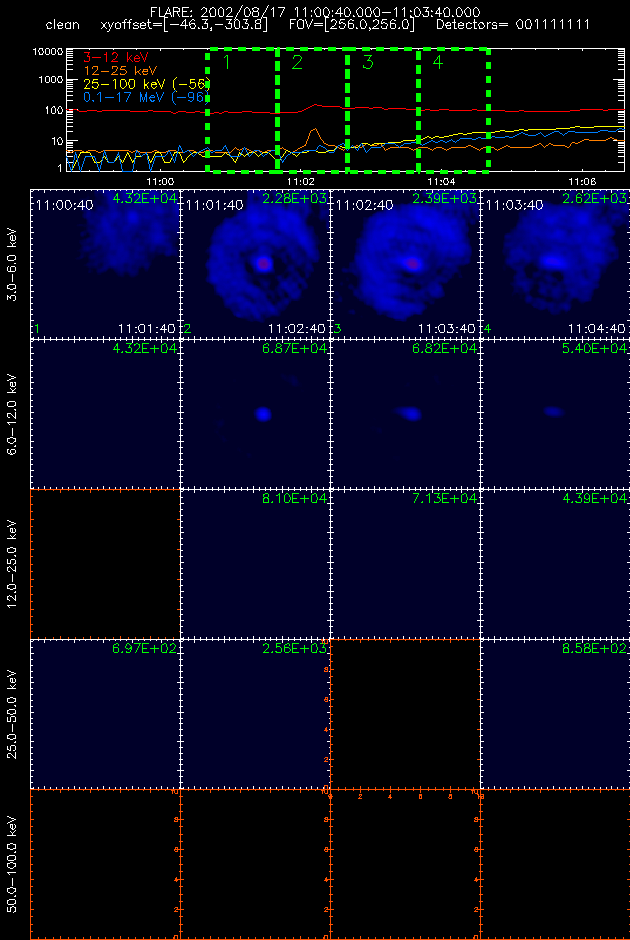
Task: Click the 2.62E+03 peak value
Action: tap(595, 198)
